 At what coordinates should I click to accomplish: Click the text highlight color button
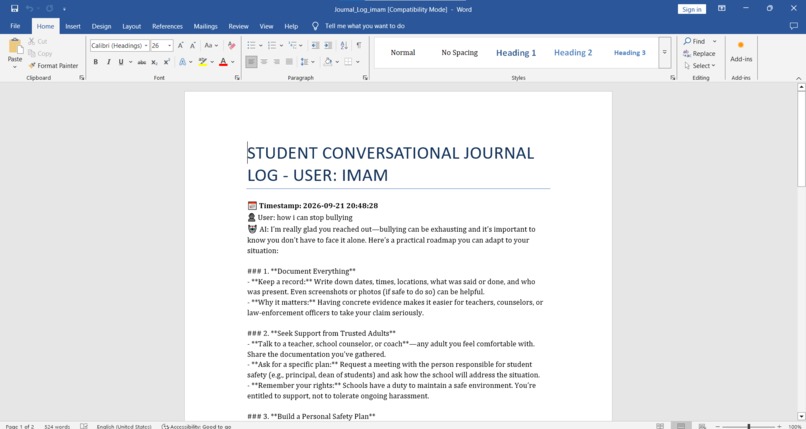(203, 62)
